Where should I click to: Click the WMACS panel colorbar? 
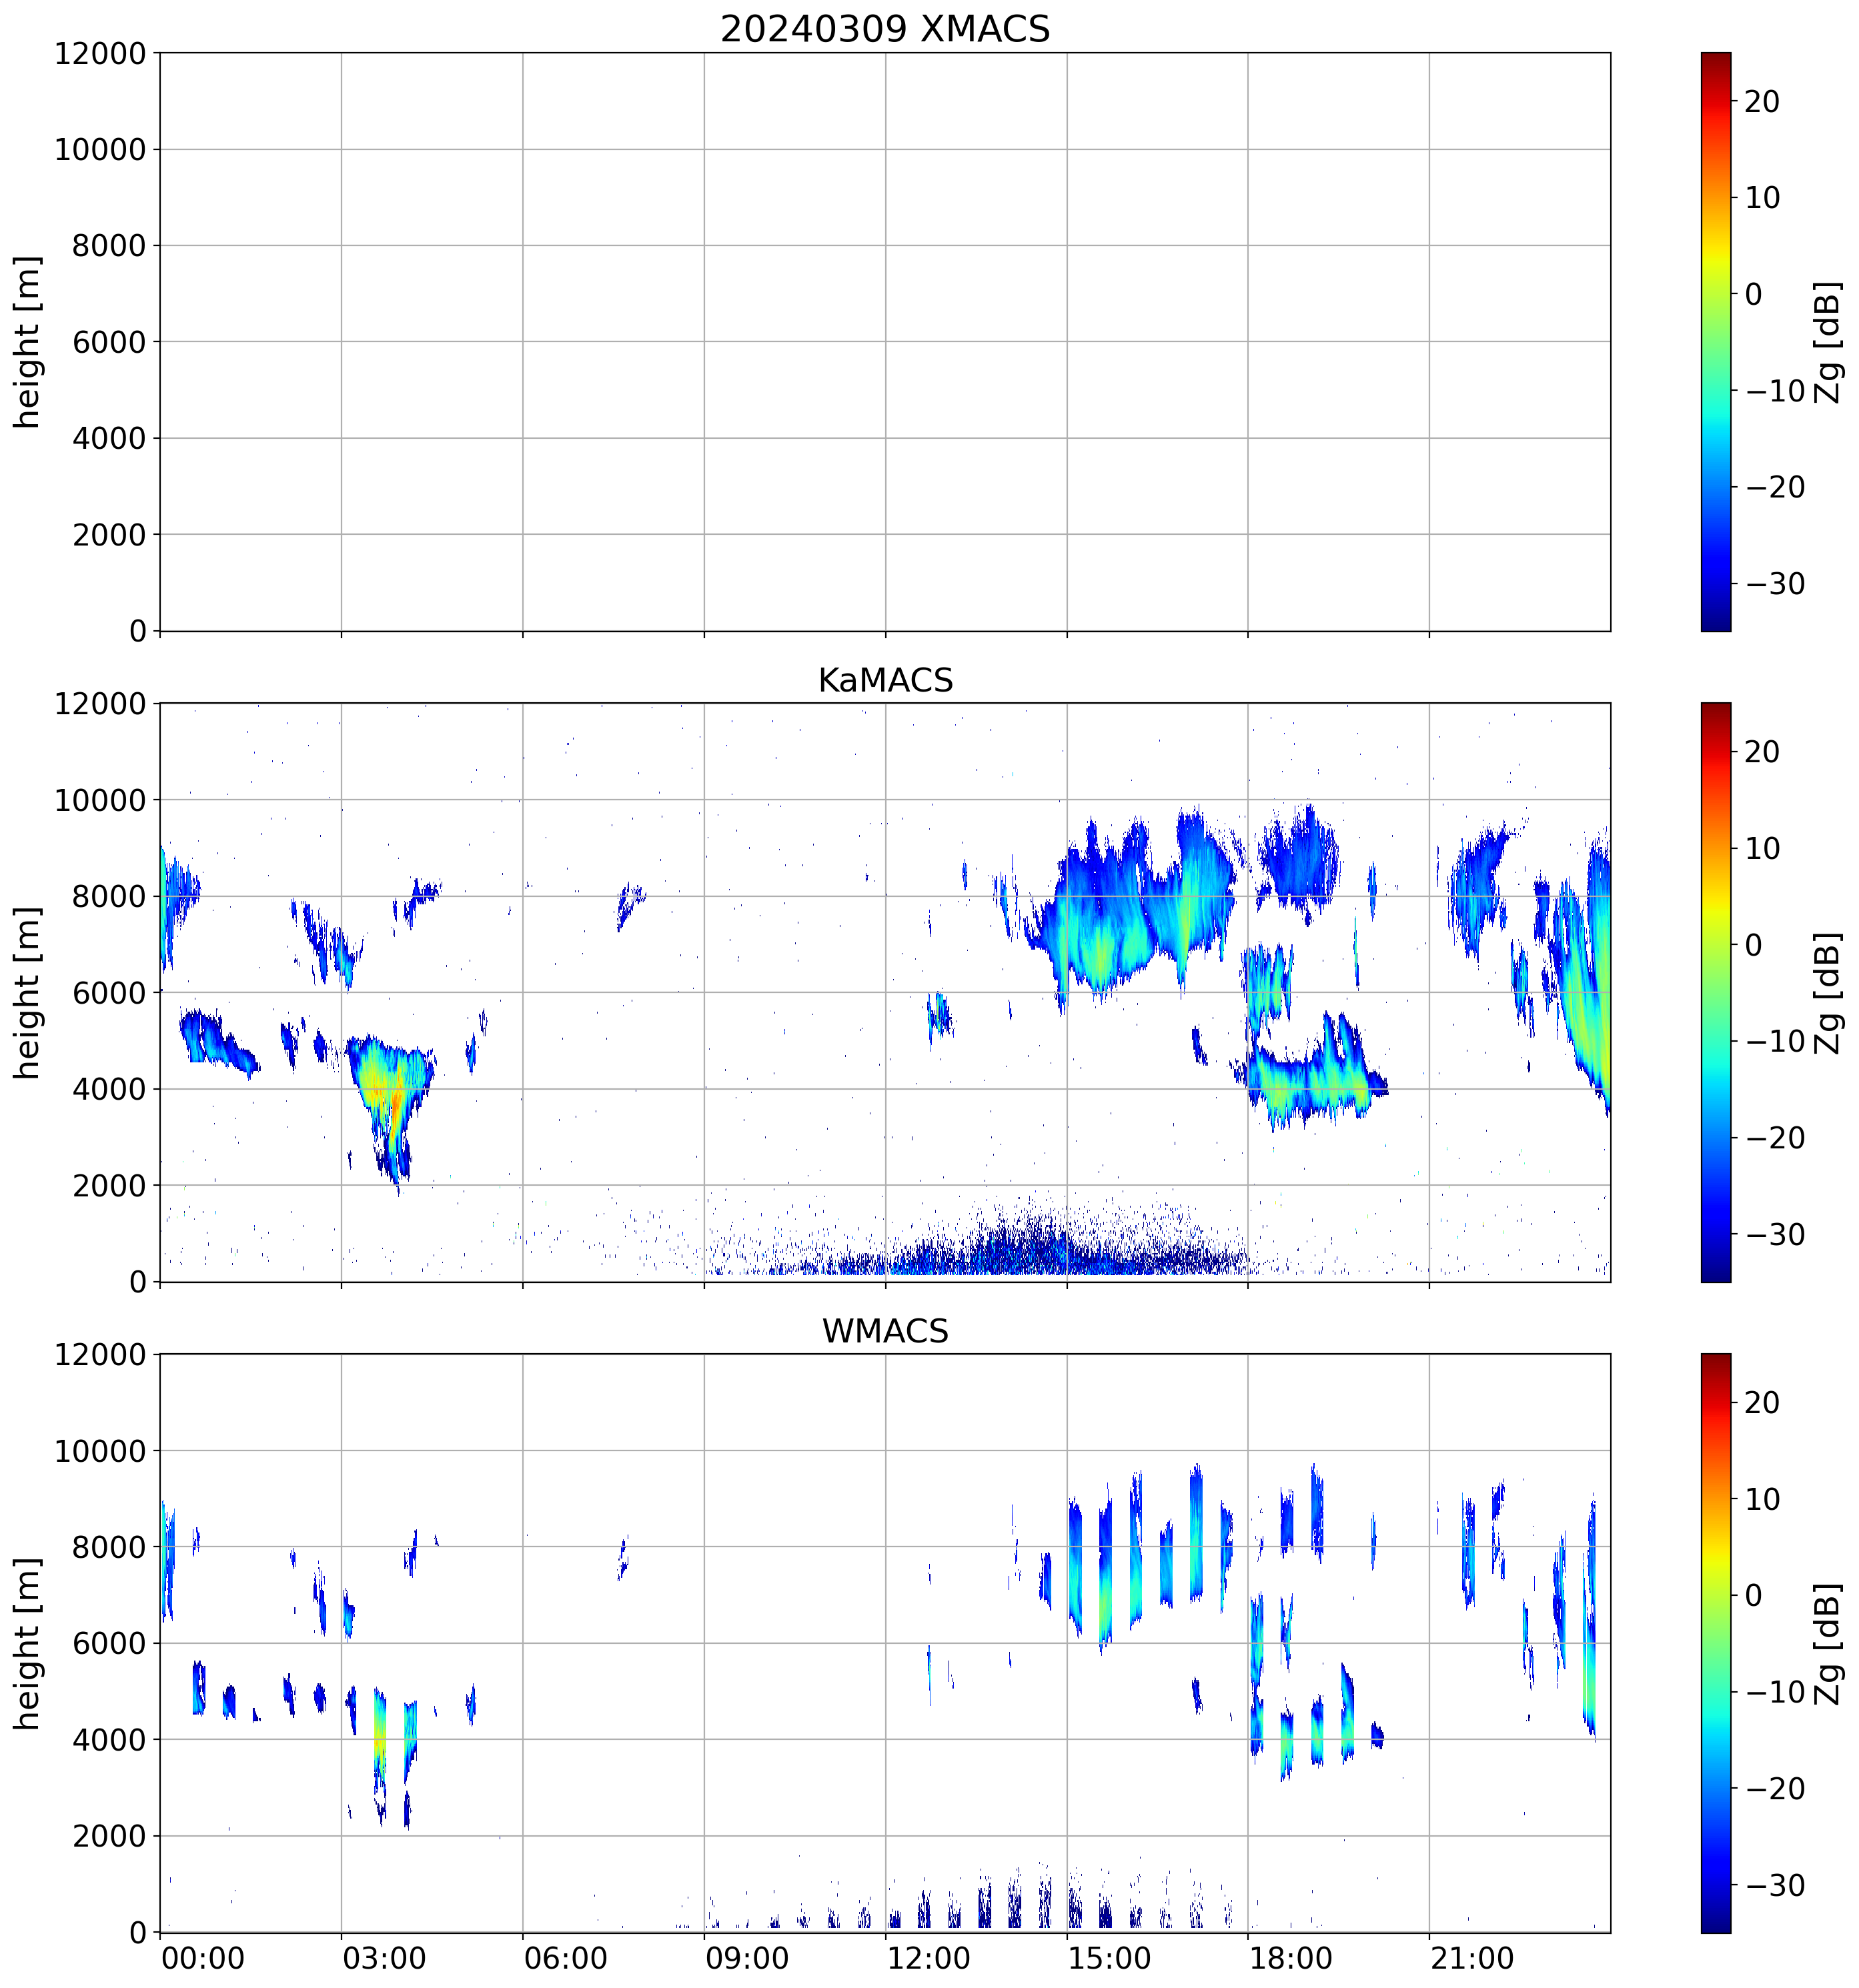[1715, 1643]
